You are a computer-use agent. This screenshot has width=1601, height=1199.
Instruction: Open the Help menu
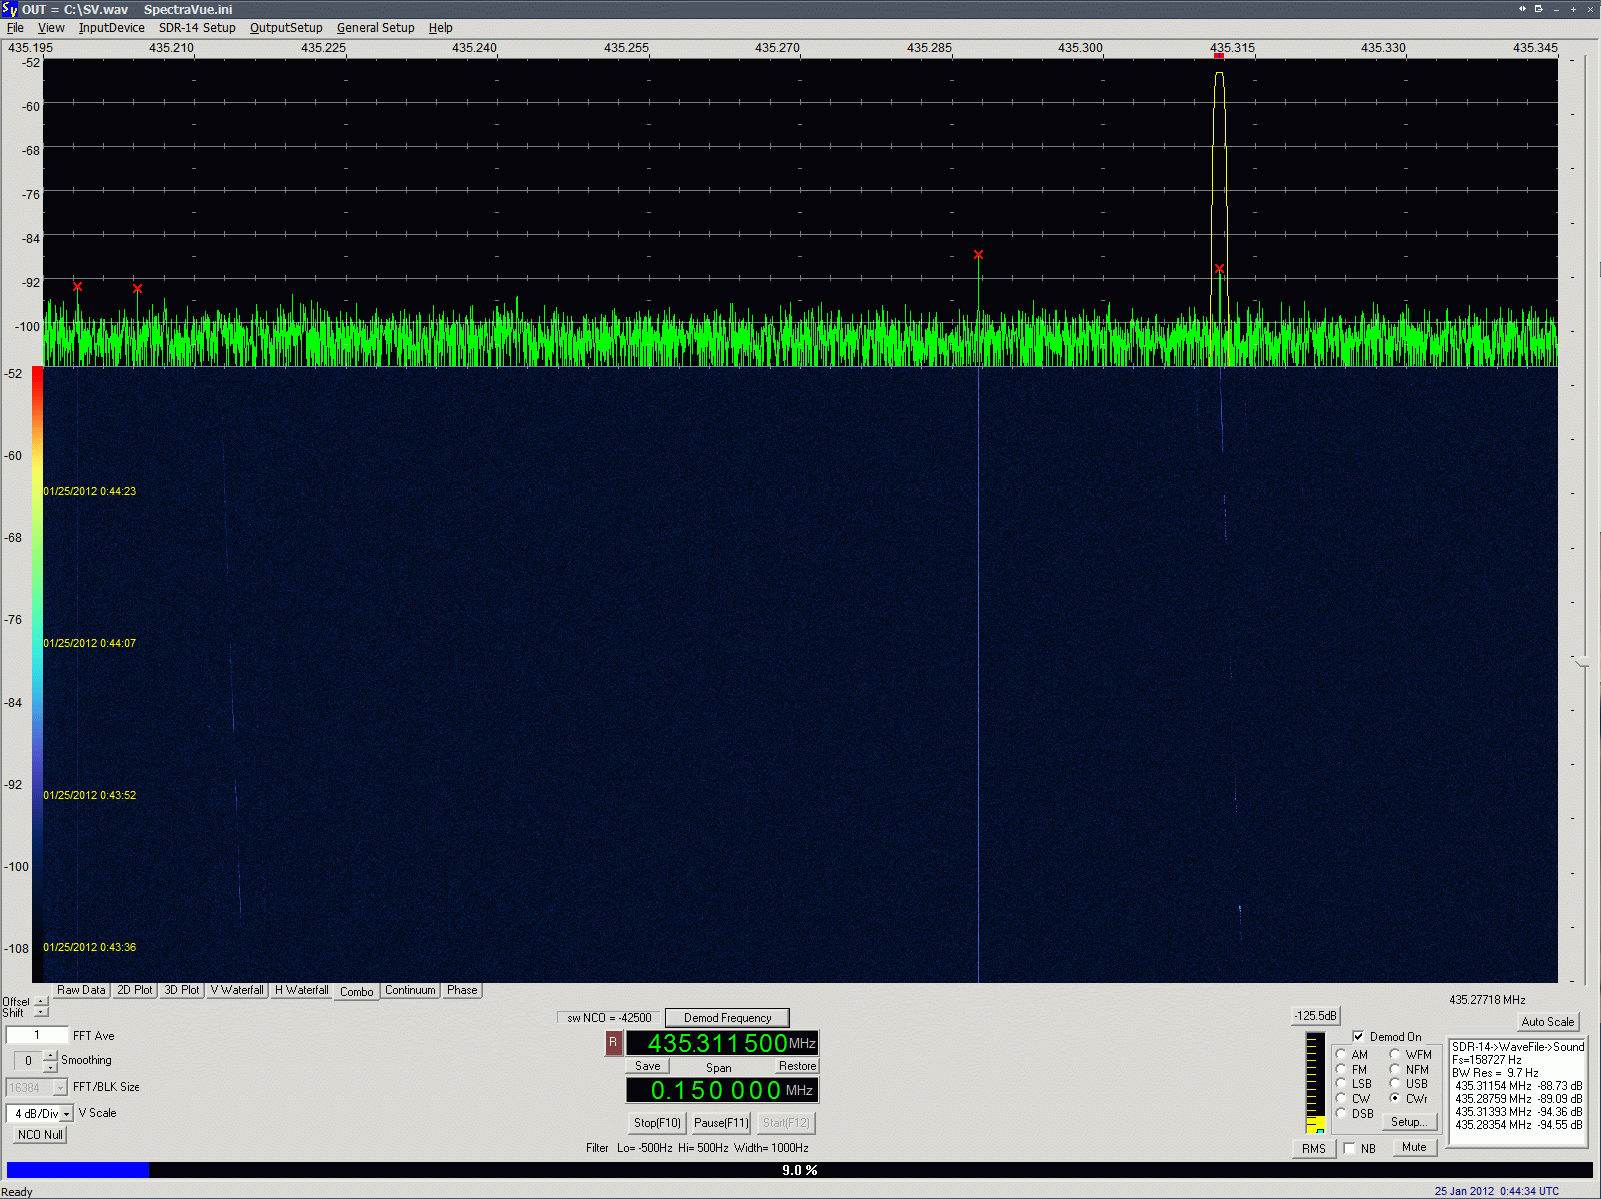tap(441, 28)
